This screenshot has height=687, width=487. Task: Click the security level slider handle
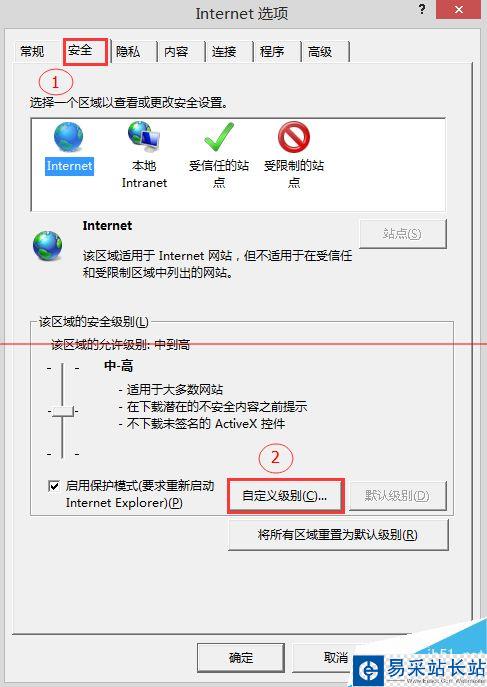tap(63, 411)
